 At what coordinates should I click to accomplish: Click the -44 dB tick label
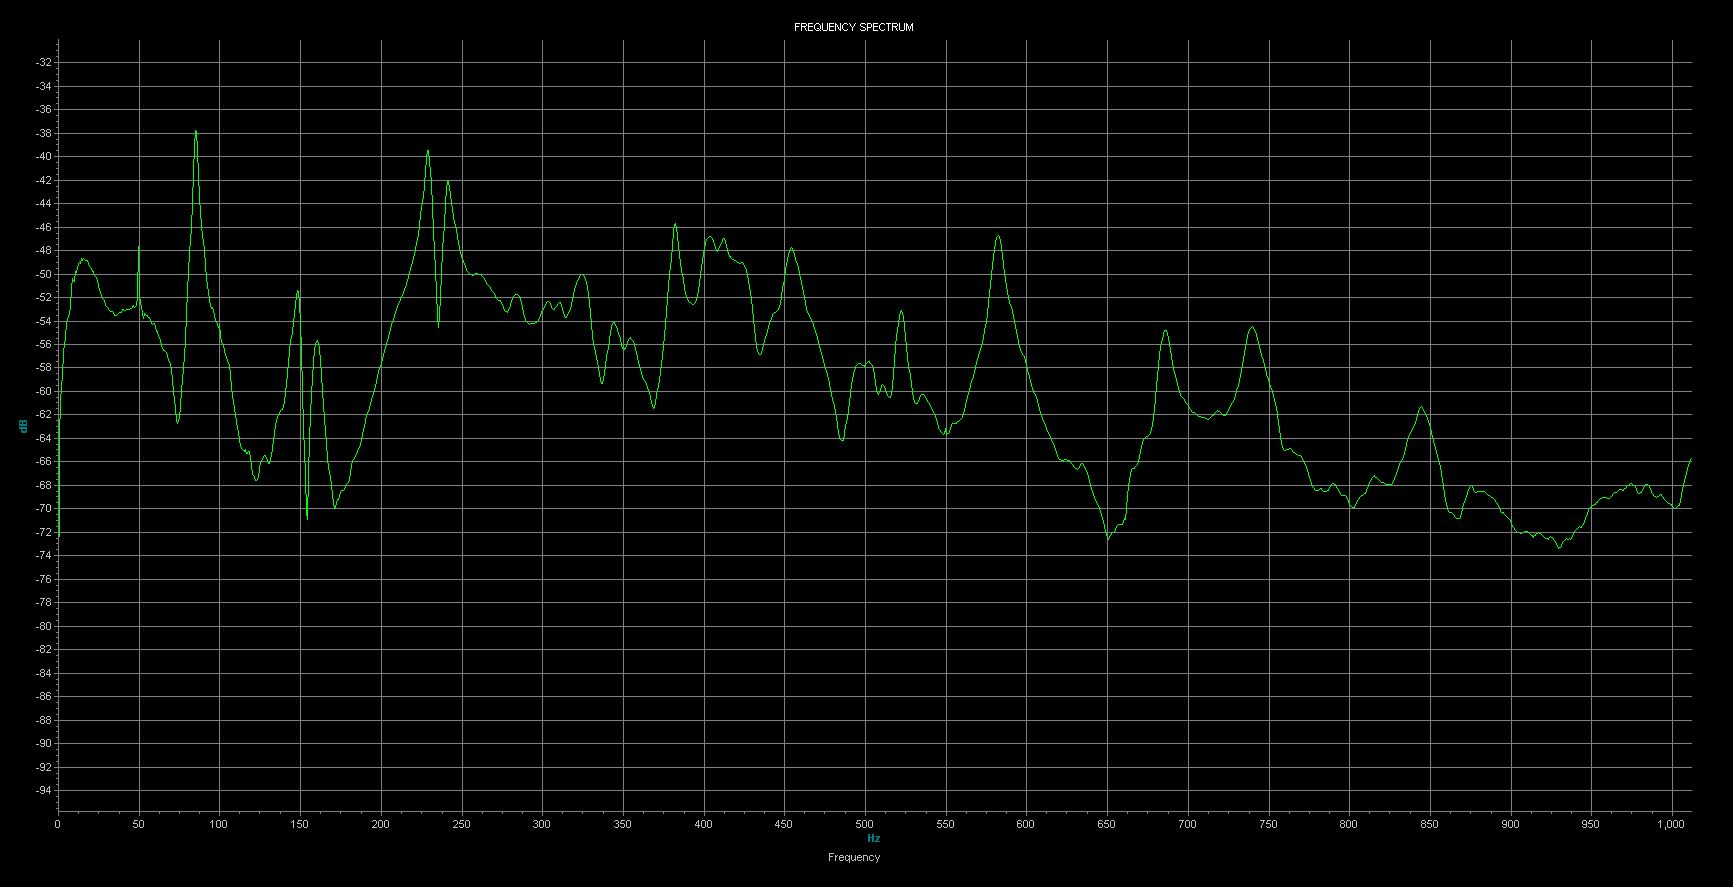(43, 203)
